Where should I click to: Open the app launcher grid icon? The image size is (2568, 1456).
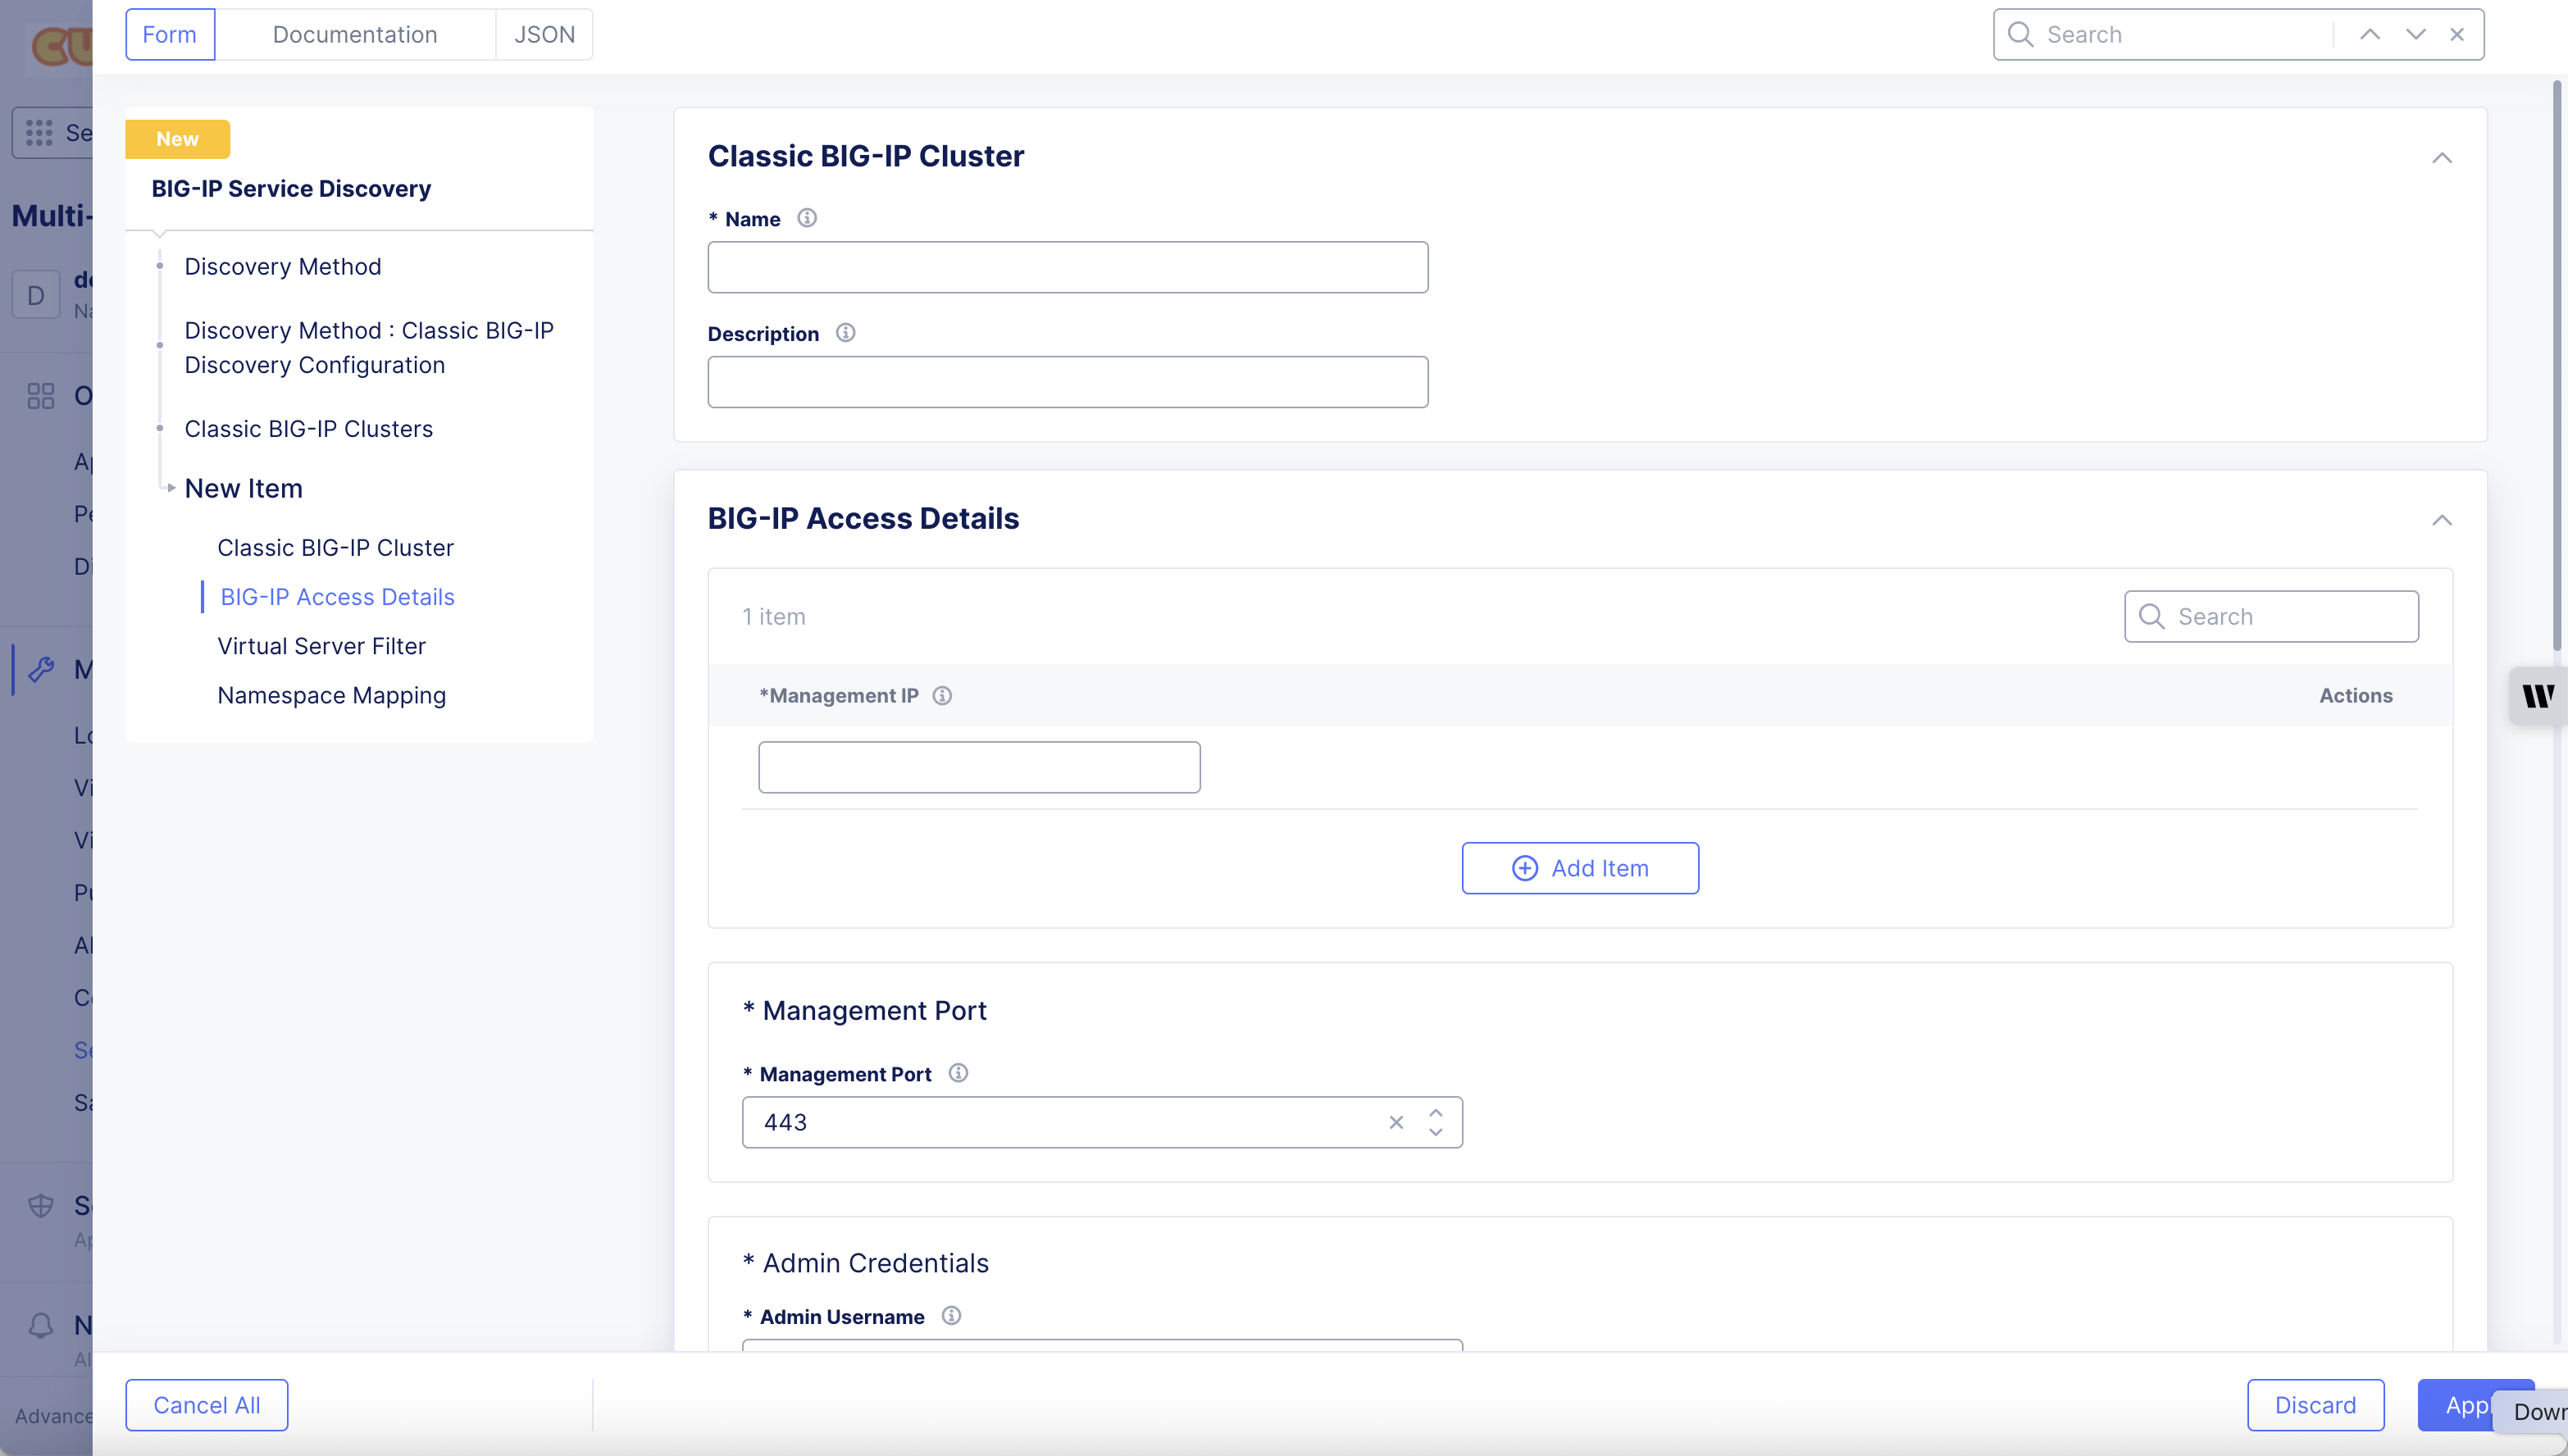tap(39, 131)
